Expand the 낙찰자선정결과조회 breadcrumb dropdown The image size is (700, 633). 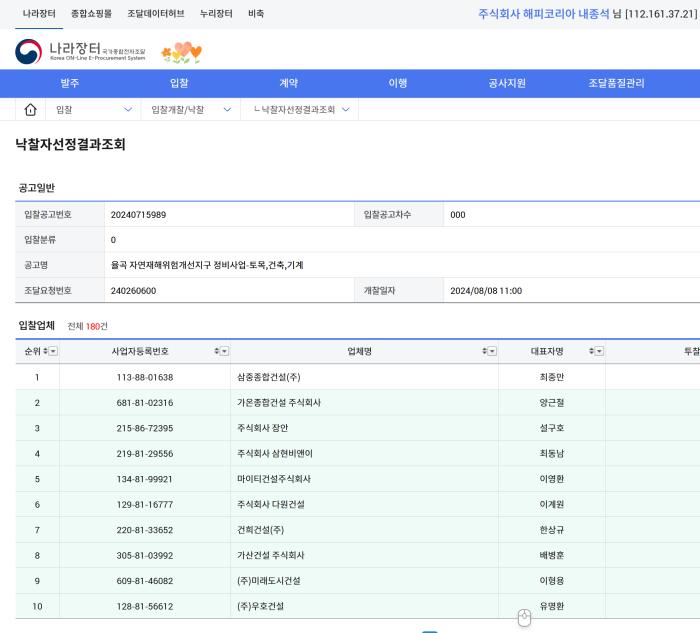click(346, 110)
